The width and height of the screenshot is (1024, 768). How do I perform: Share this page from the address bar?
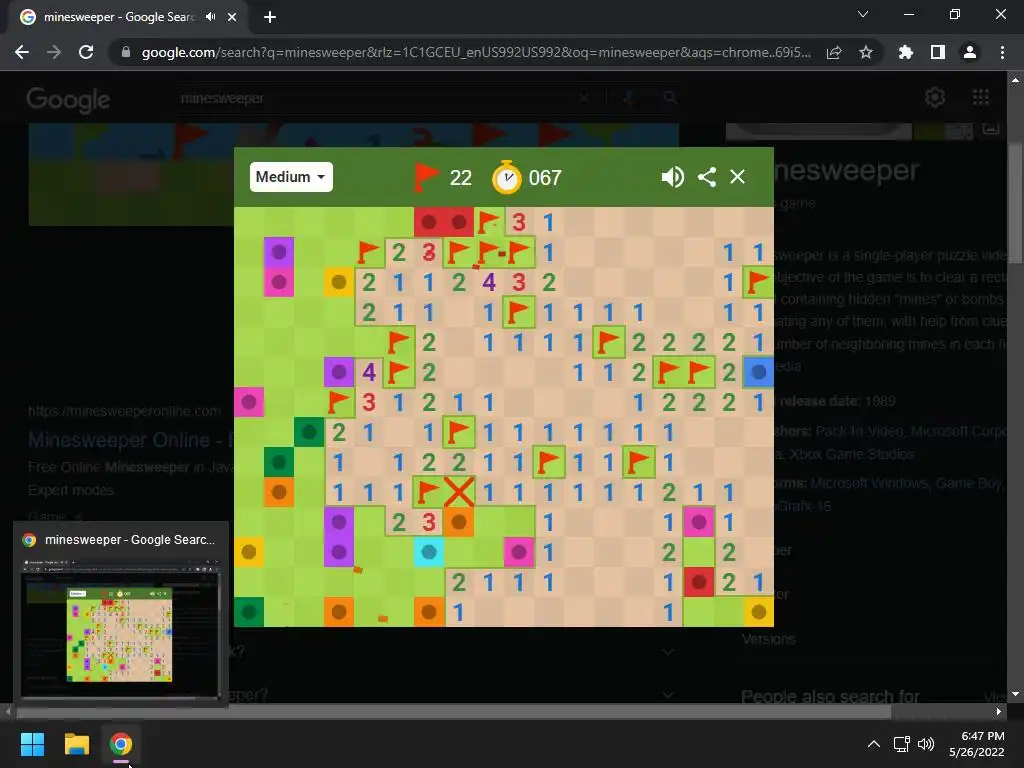834,52
